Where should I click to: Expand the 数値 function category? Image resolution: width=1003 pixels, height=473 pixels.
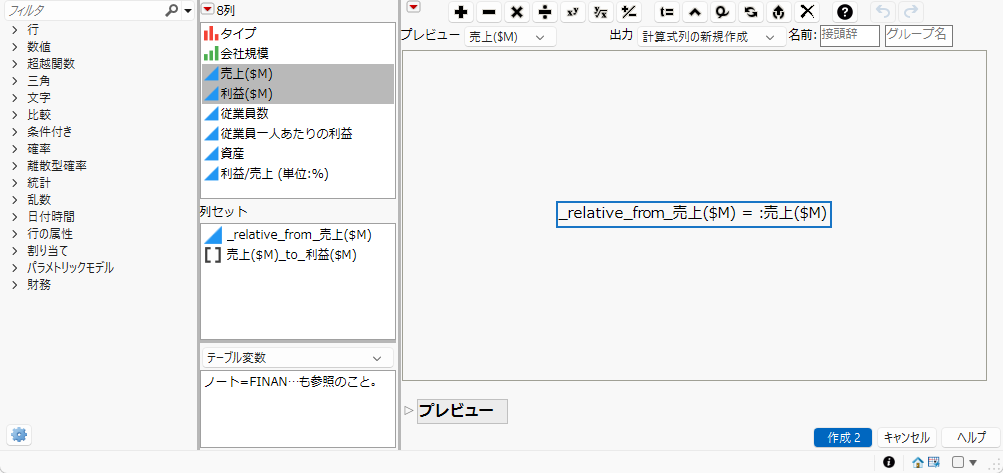click(15, 47)
